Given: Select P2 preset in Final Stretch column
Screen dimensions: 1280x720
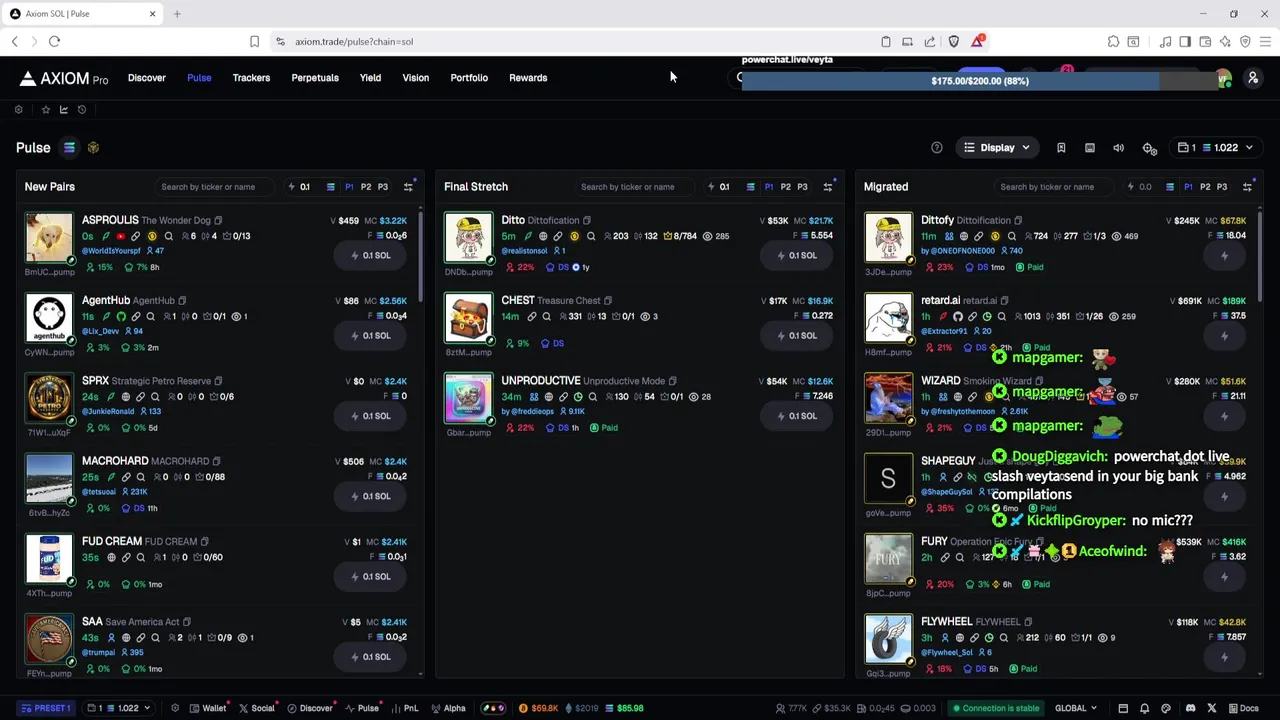Looking at the screenshot, I should point(786,187).
